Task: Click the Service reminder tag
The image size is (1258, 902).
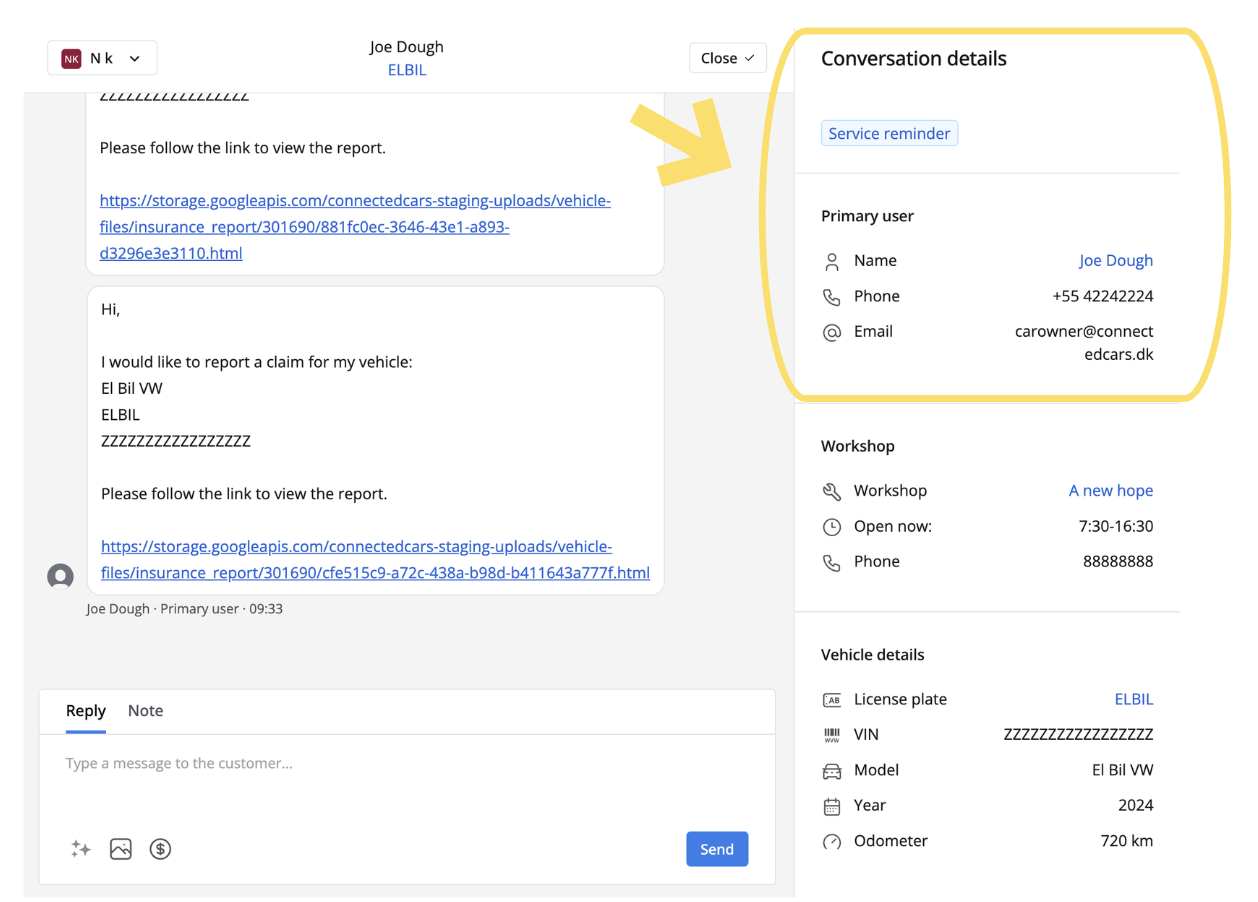Action: (x=889, y=134)
